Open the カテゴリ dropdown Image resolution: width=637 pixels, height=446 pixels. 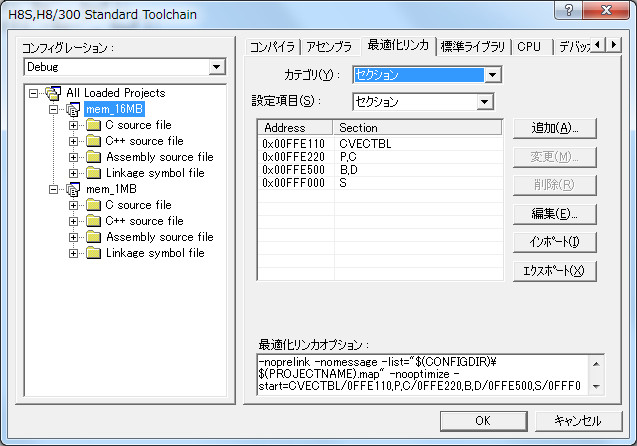491,75
